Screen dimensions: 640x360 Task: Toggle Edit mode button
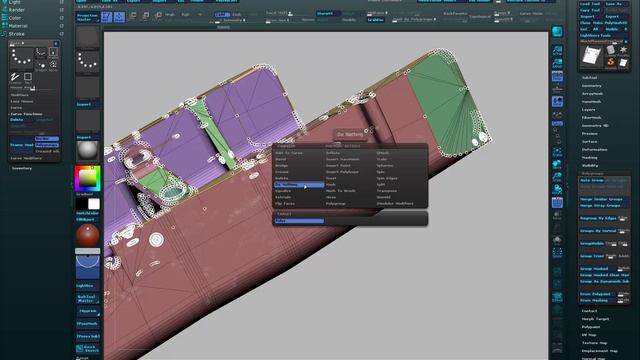pos(107,17)
